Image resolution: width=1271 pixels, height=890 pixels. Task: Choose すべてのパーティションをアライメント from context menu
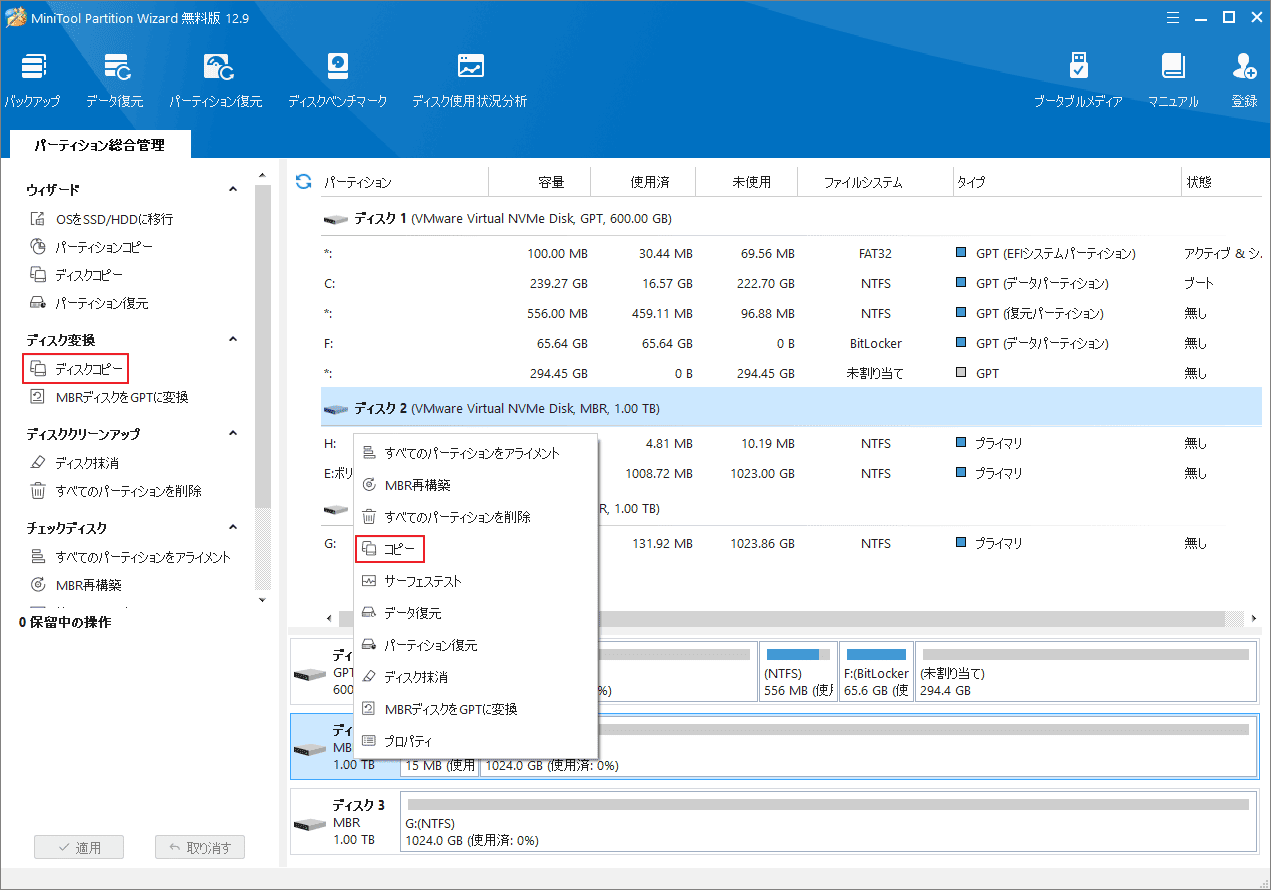coord(475,453)
